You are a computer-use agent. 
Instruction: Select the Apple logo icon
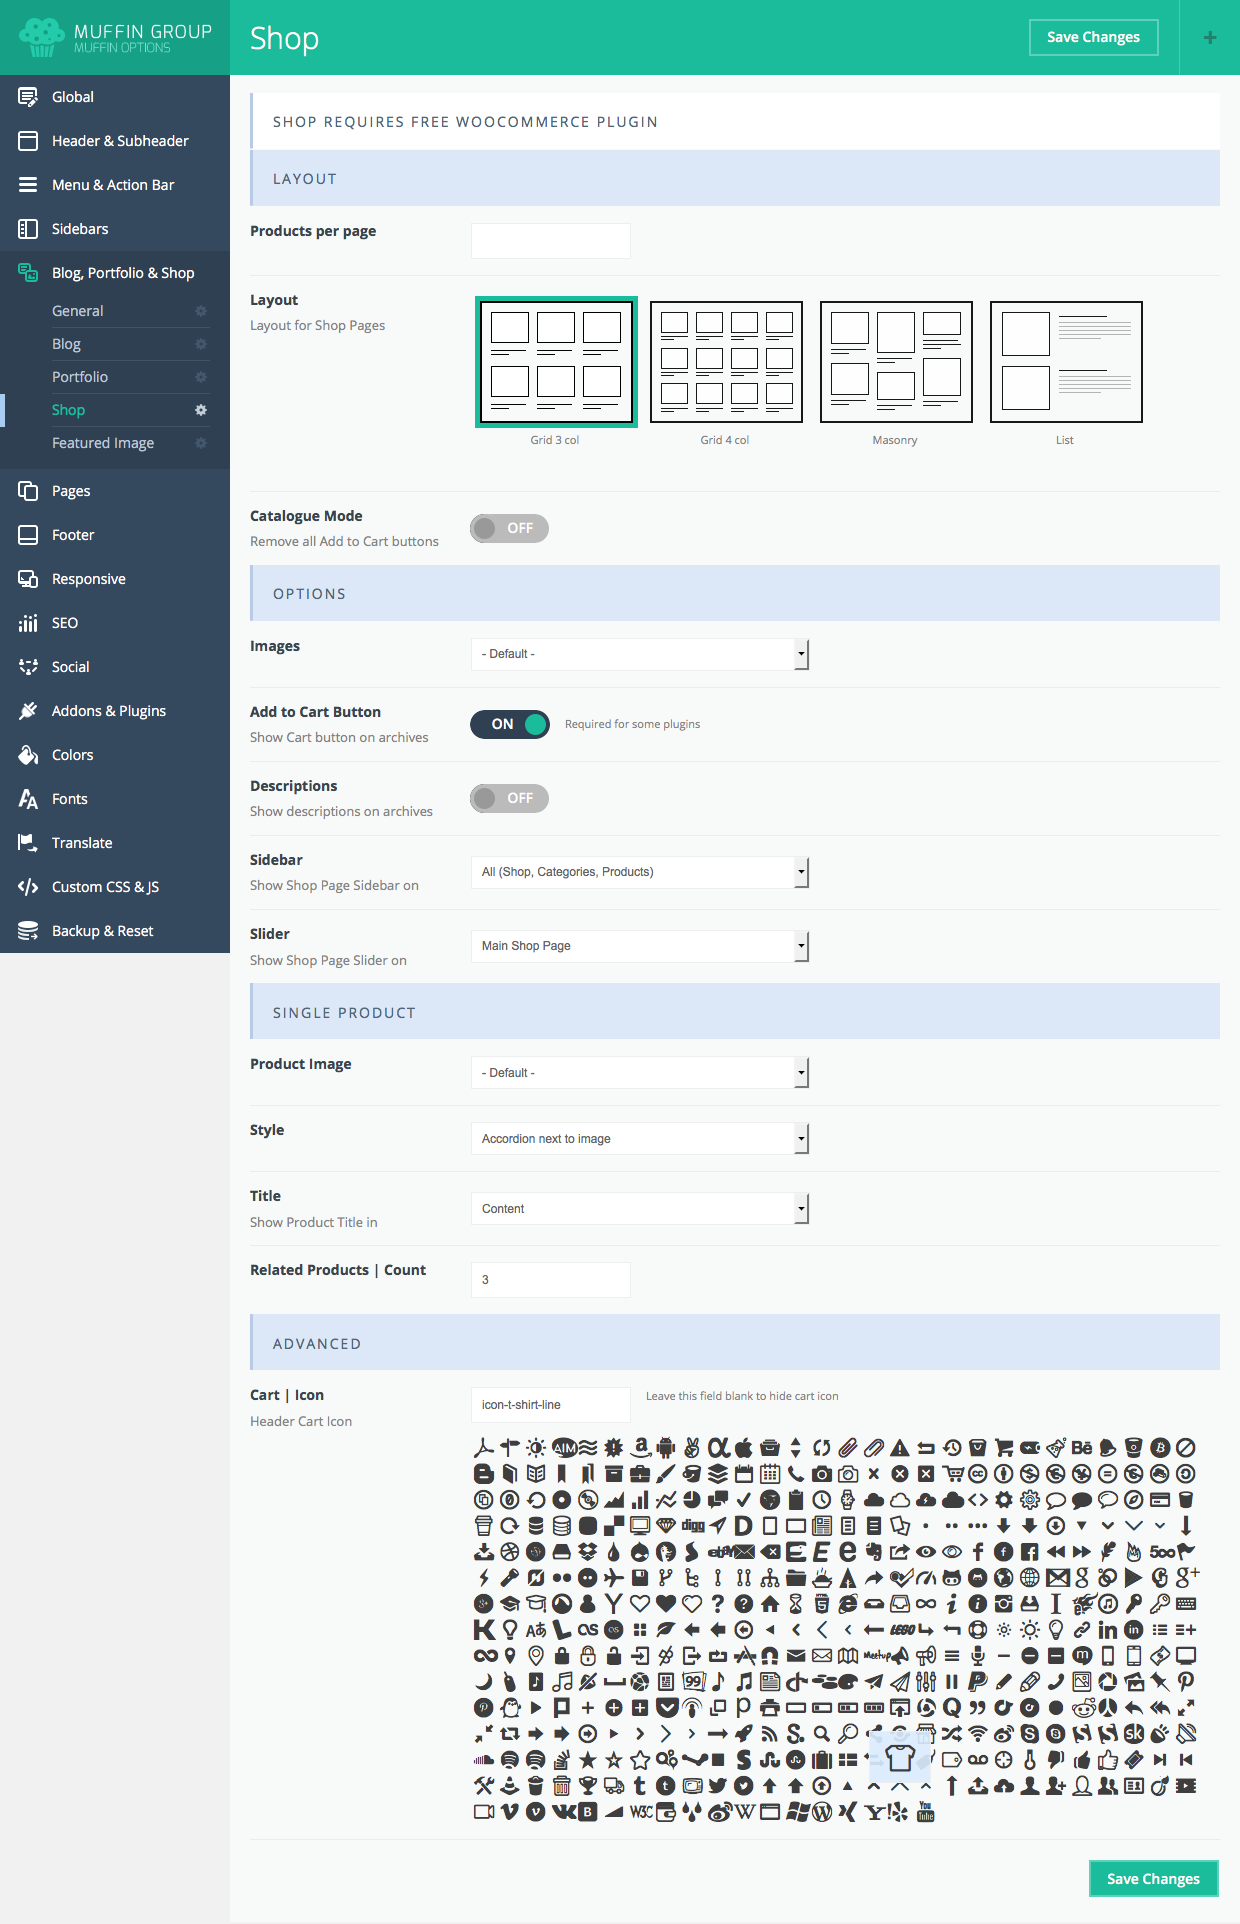(744, 1448)
